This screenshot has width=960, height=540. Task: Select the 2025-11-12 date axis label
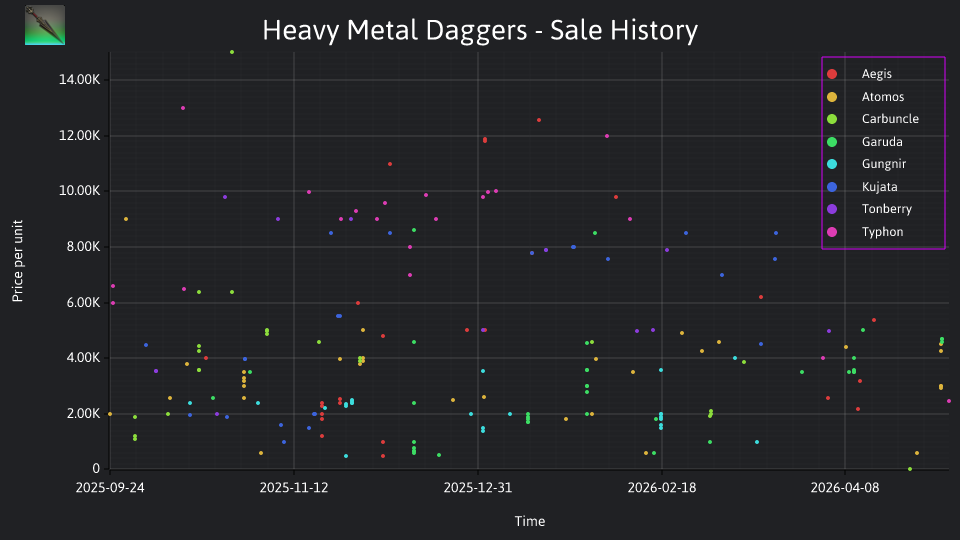coord(294,488)
